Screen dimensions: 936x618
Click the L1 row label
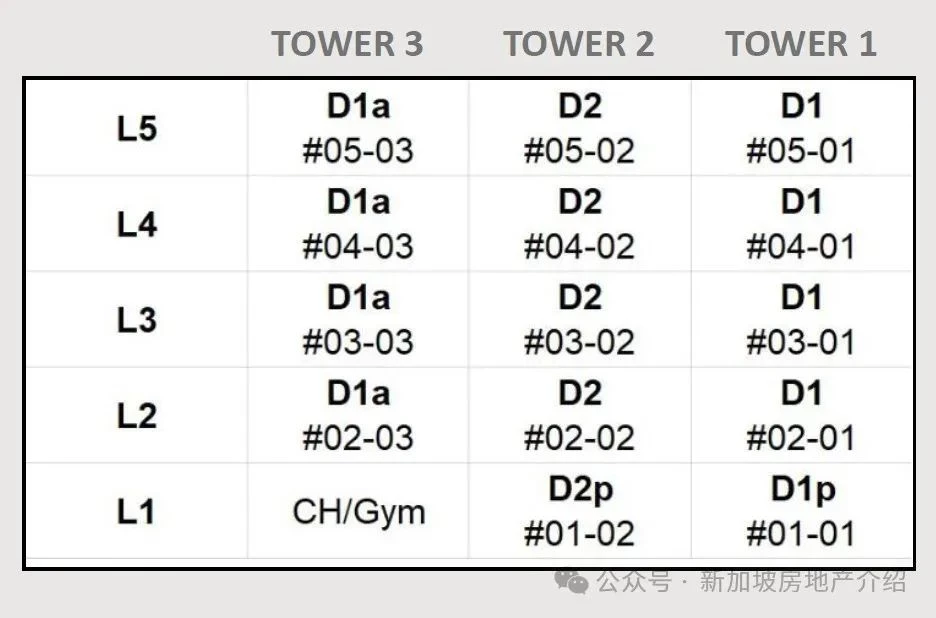coord(136,512)
